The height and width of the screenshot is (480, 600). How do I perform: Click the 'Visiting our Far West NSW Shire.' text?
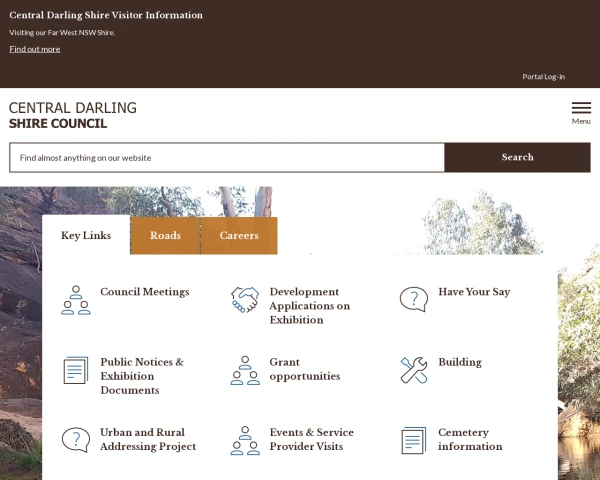pos(62,33)
